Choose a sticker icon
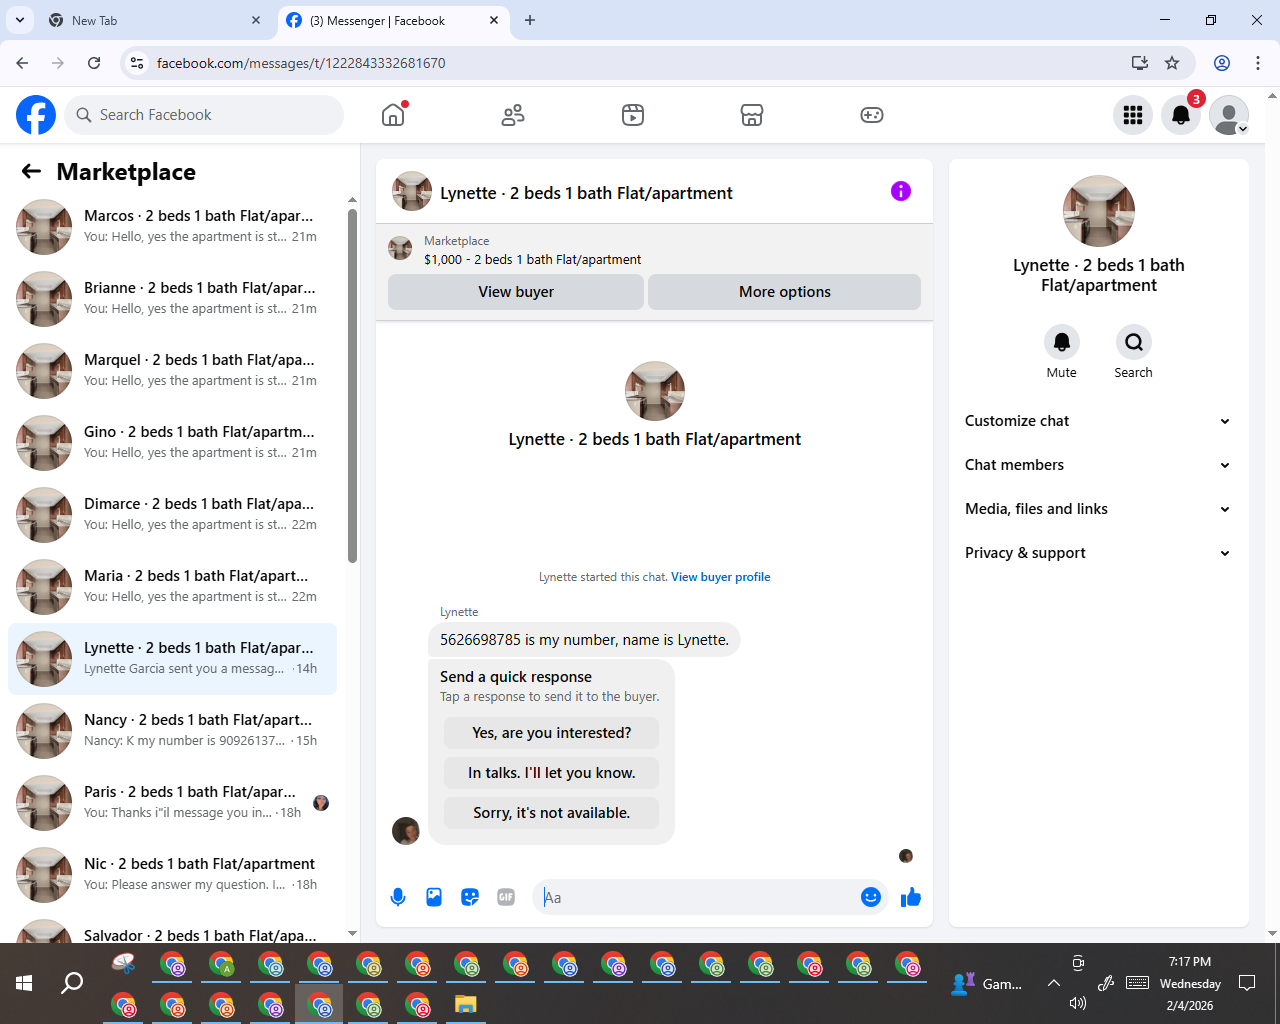Viewport: 1280px width, 1024px height. [x=470, y=897]
